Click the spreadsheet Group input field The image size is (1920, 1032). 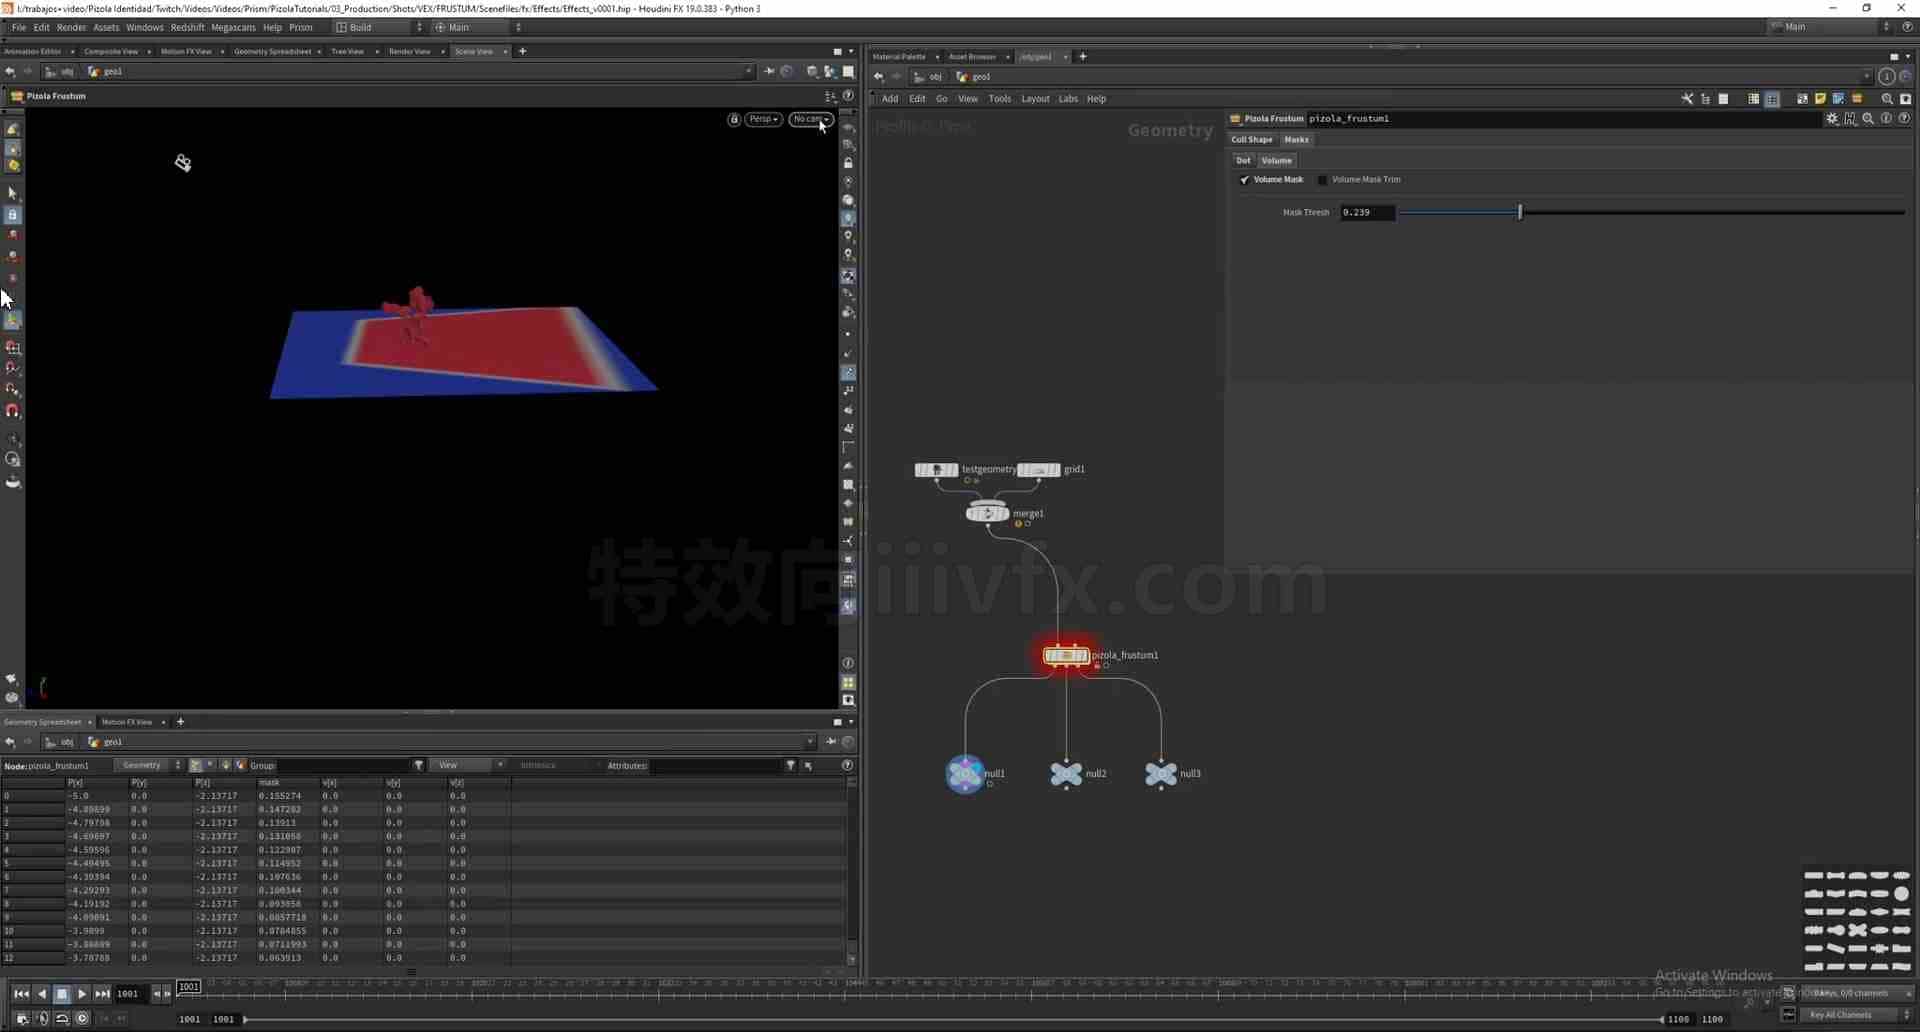pos(344,765)
